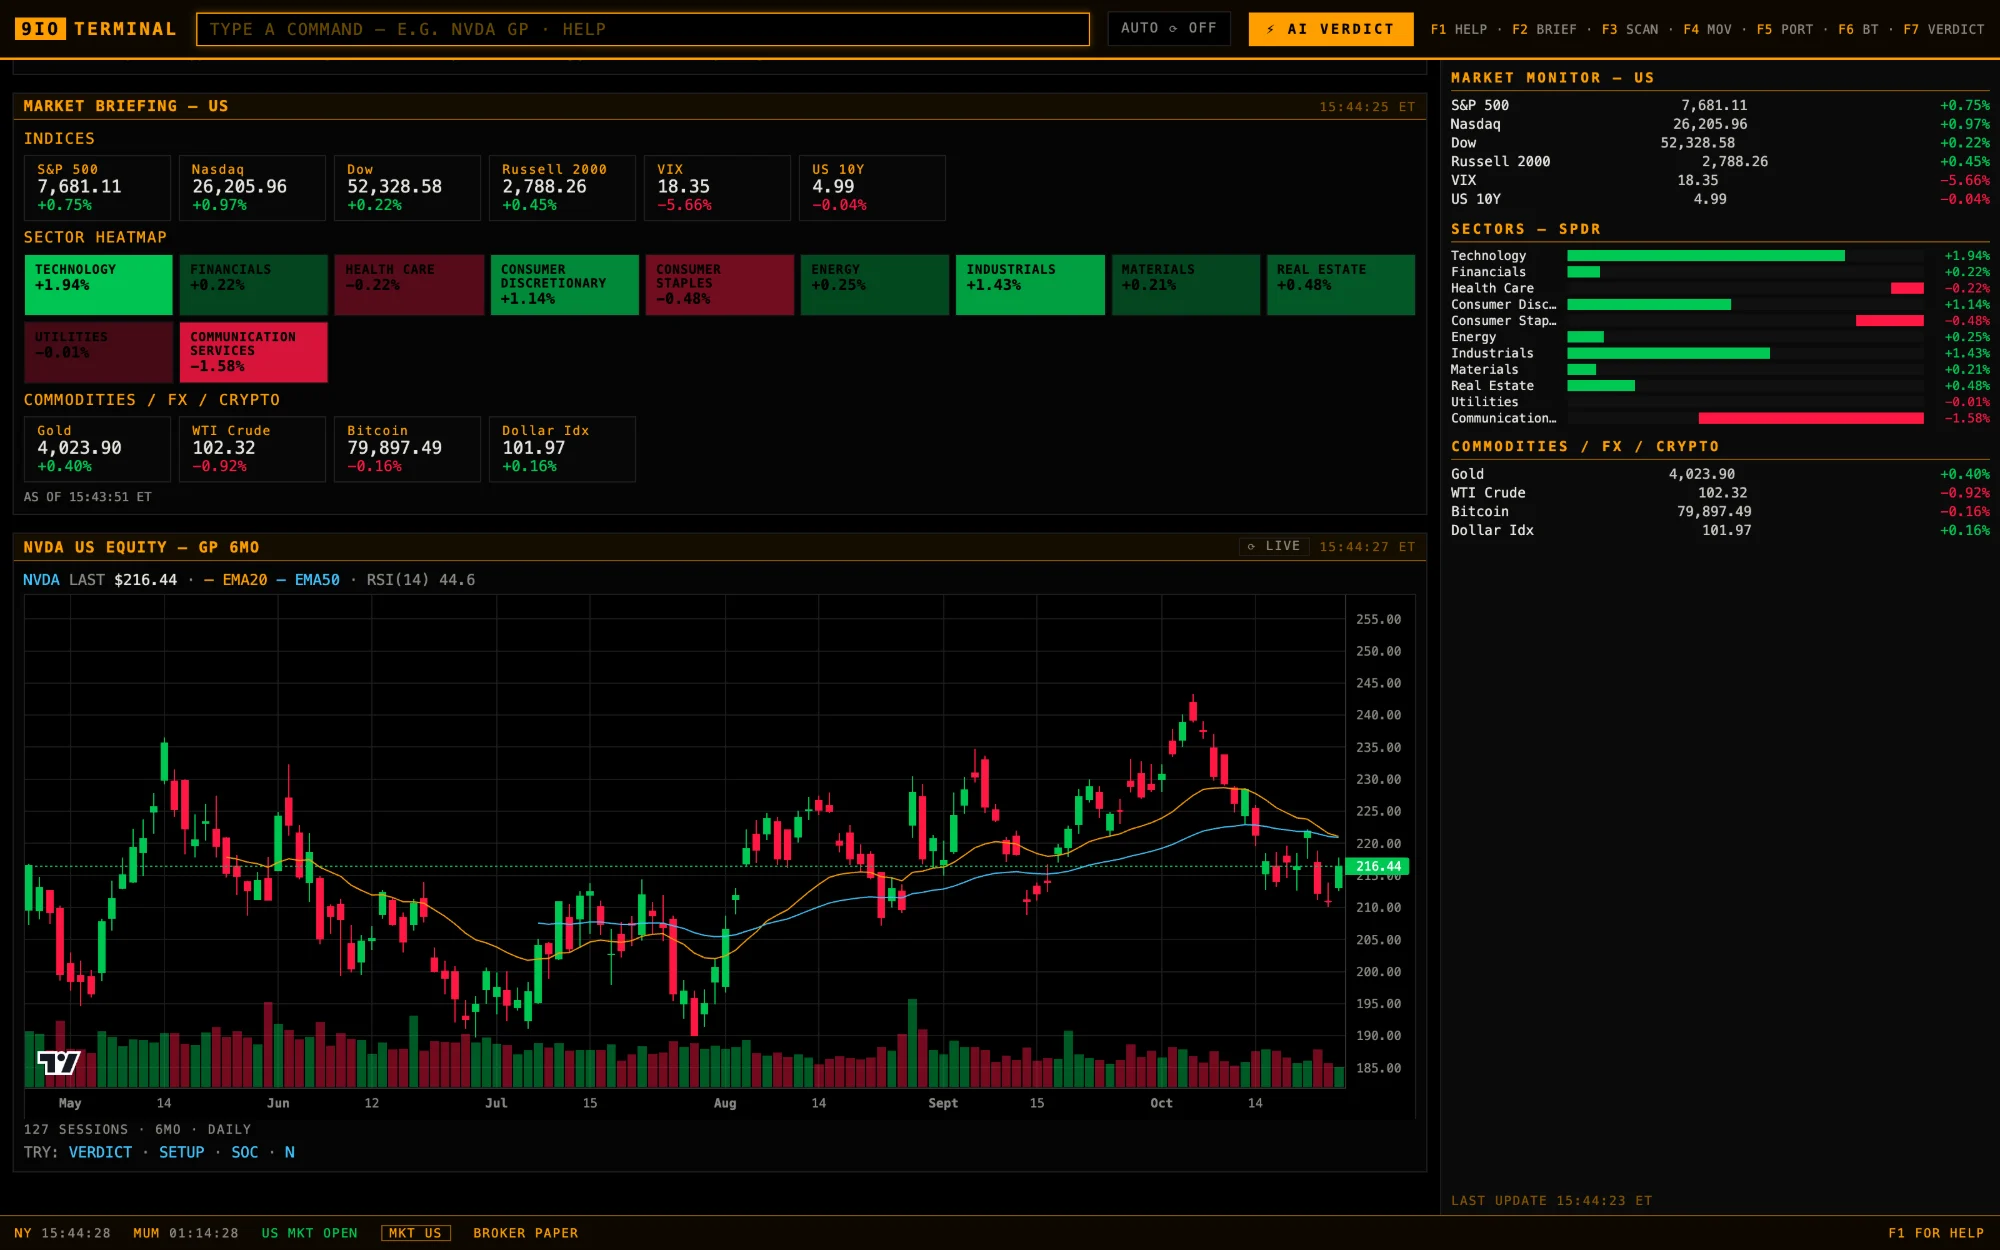Open F5 PORT shortcut
Image resolution: width=2000 pixels, height=1250 pixels.
1785,29
